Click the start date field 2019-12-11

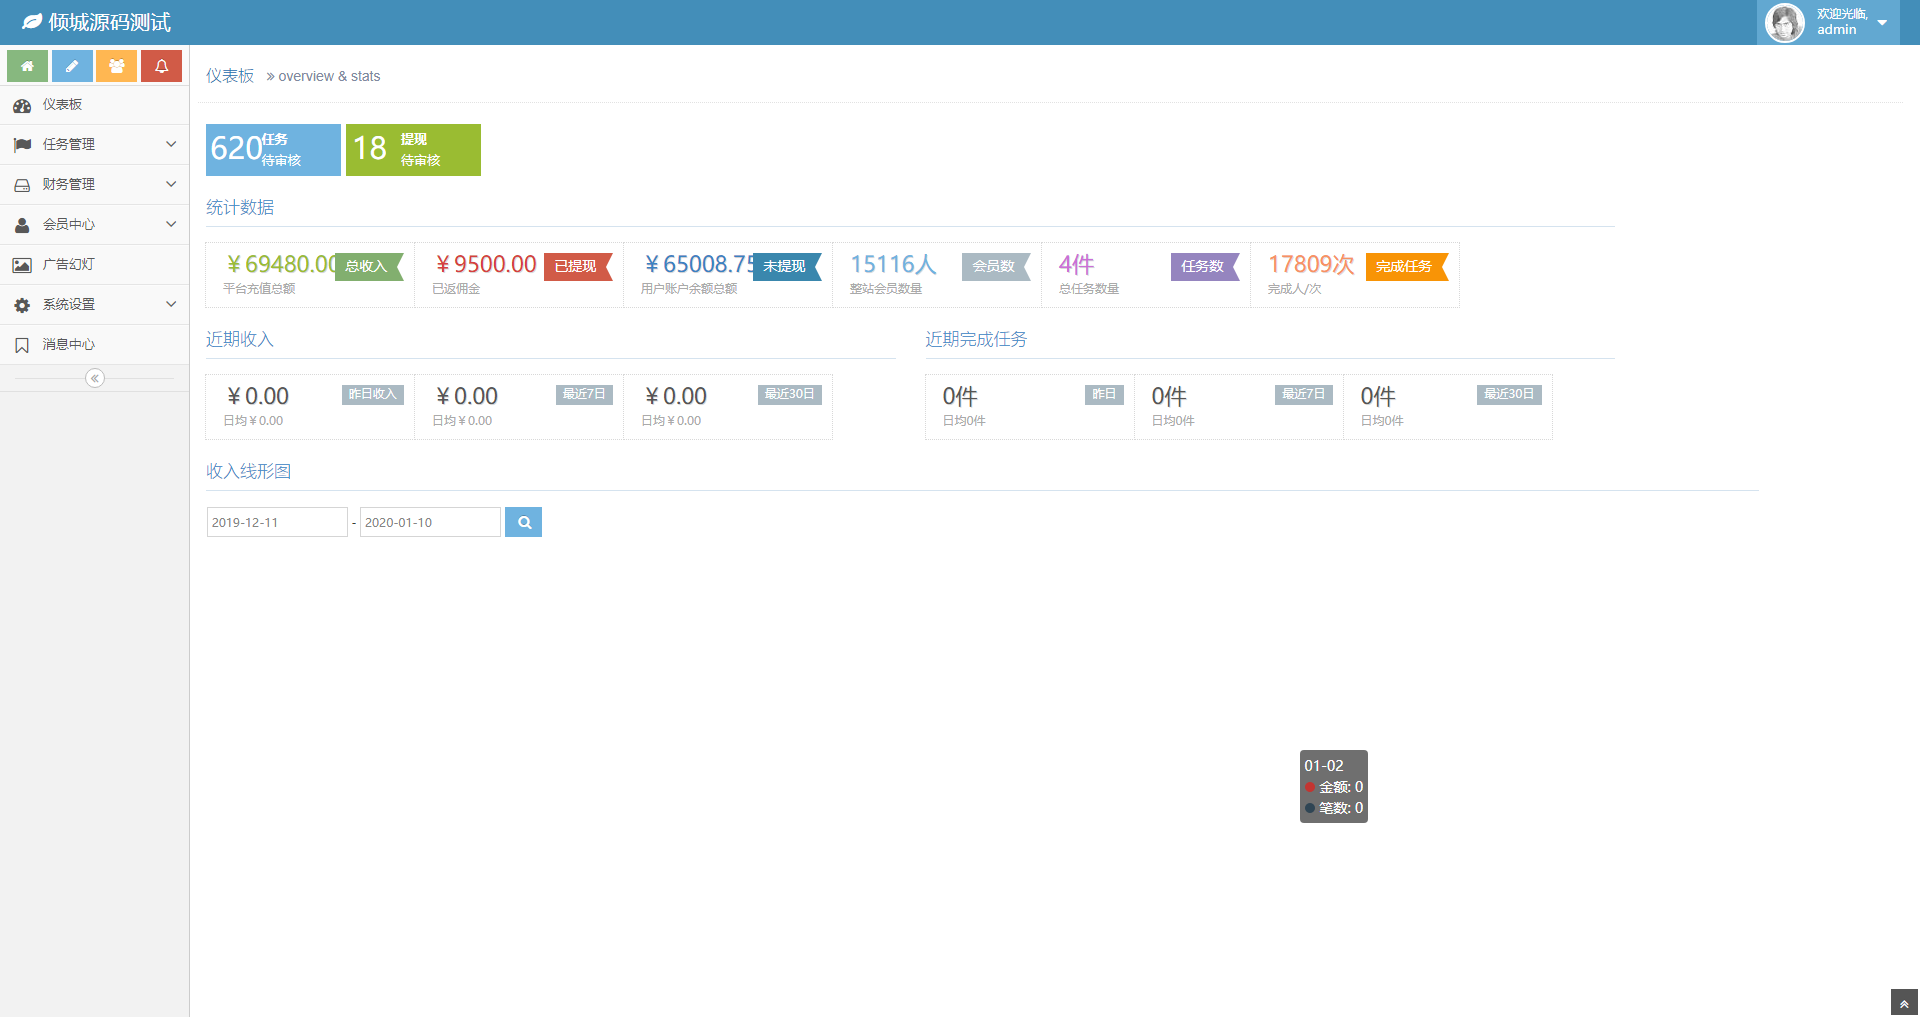point(277,522)
